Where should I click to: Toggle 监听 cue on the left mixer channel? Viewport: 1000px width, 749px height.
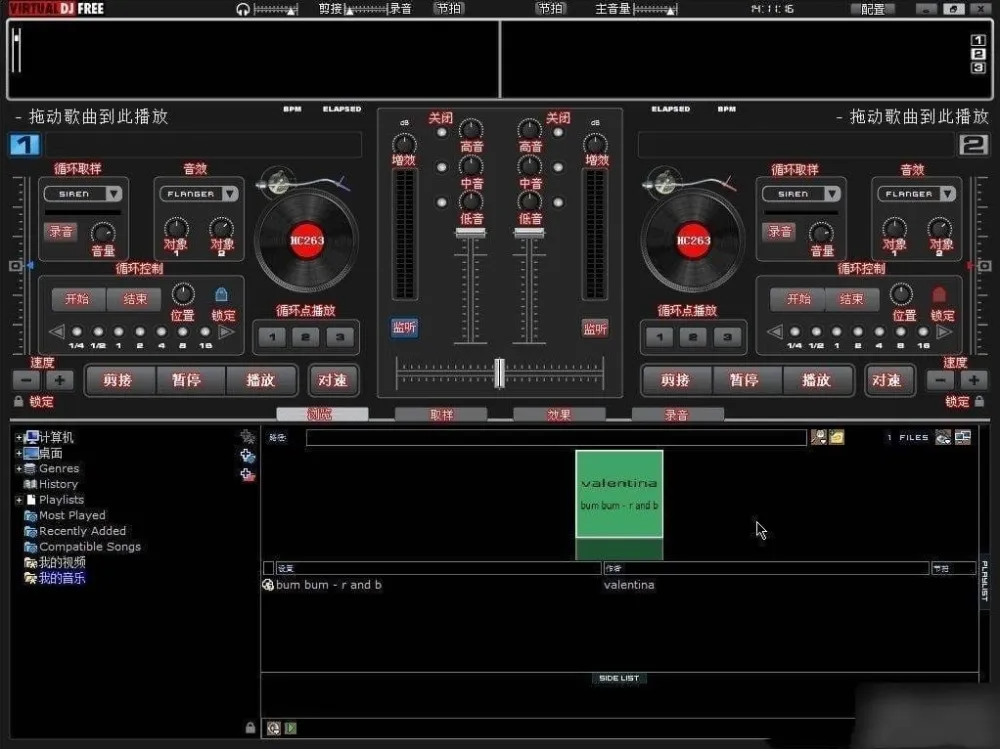(404, 328)
